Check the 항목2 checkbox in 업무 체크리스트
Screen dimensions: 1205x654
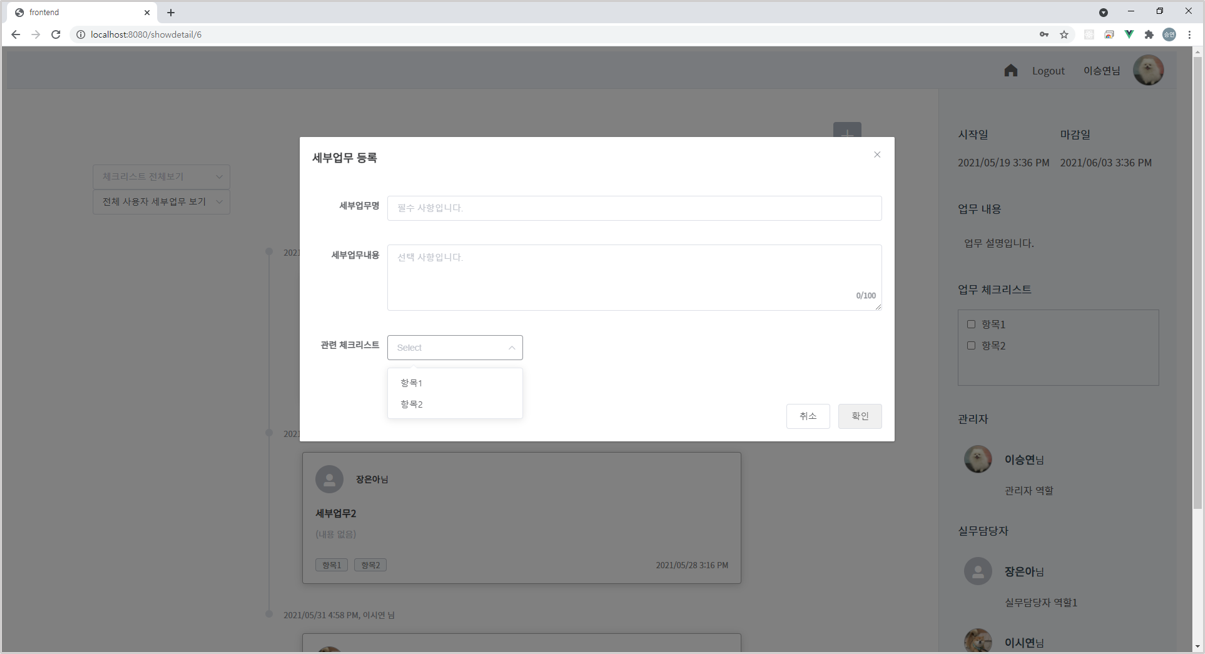pos(970,345)
